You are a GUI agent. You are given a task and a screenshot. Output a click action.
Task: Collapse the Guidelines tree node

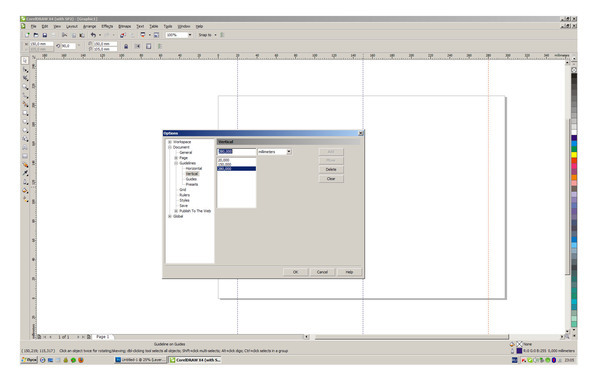click(176, 163)
